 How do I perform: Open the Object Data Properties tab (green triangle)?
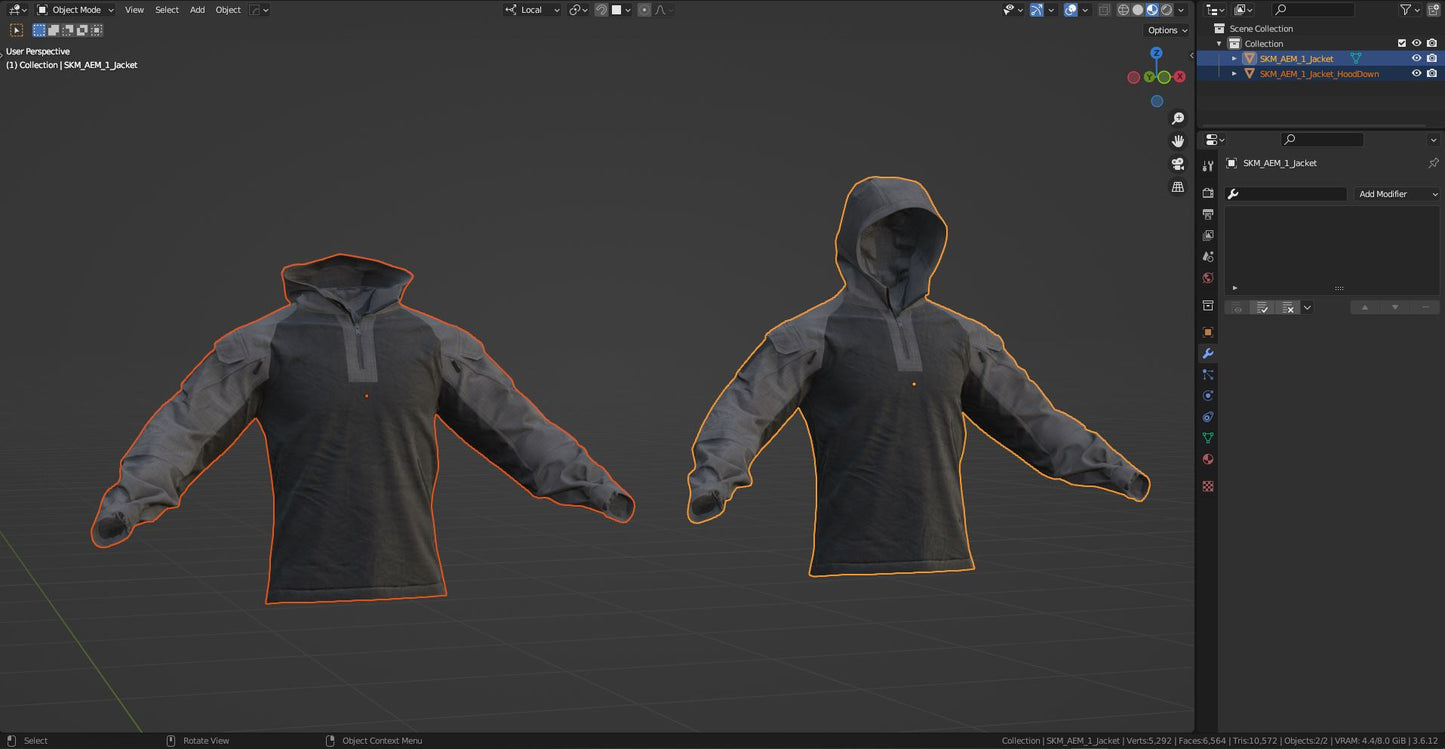[1207, 438]
